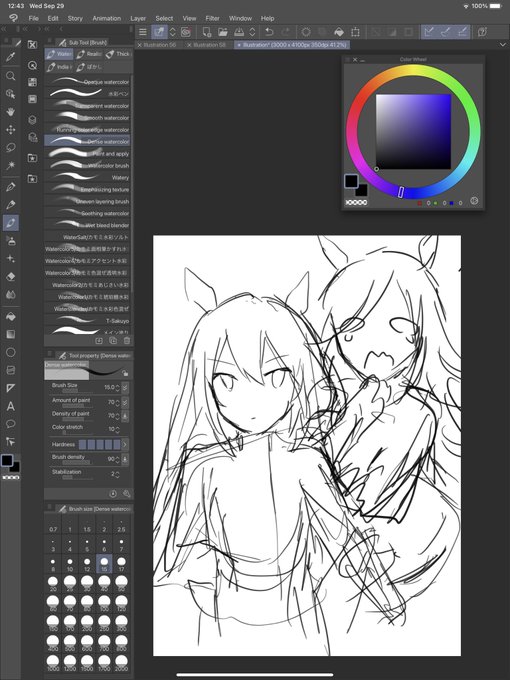This screenshot has height=680, width=510.
Task: Open Amount of paint dynamics dropdown button
Action: (x=125, y=402)
